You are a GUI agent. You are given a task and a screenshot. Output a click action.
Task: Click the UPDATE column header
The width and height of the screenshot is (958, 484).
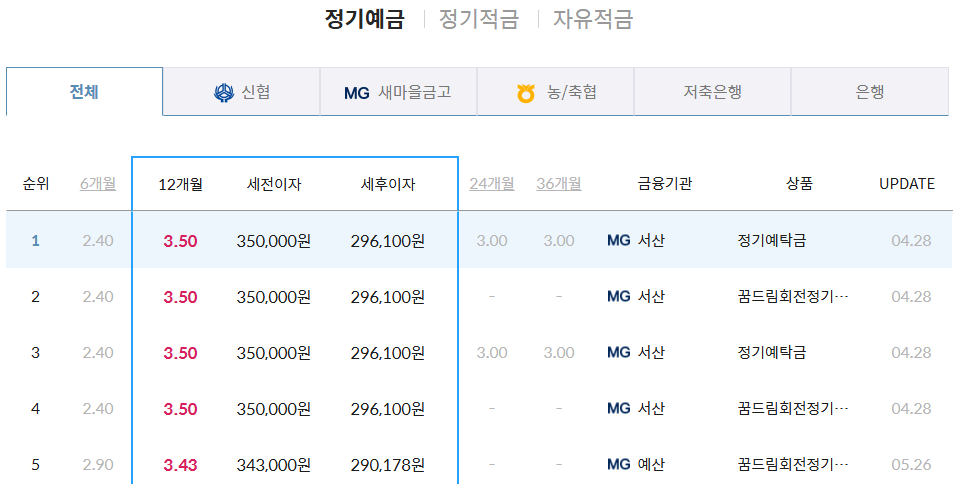coord(907,184)
